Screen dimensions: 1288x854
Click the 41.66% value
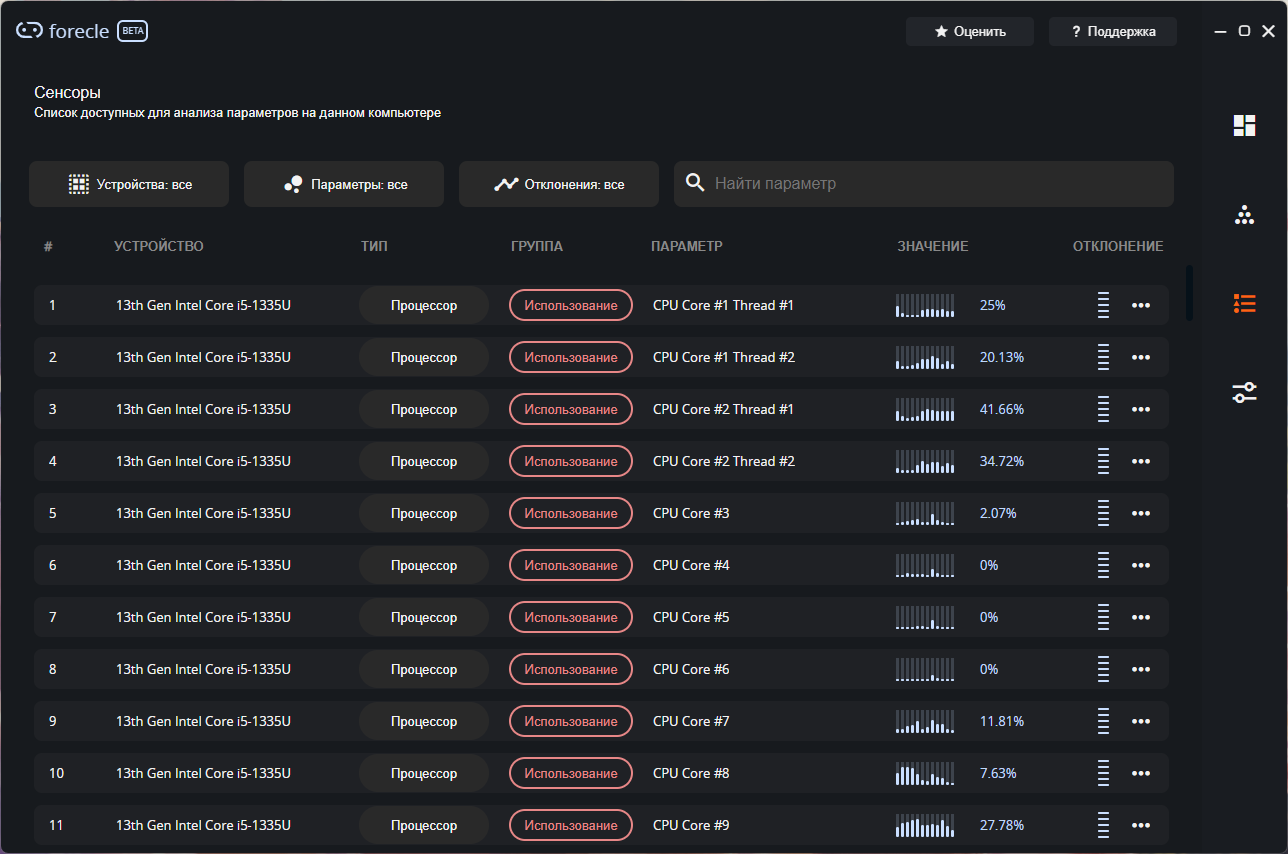[1002, 409]
